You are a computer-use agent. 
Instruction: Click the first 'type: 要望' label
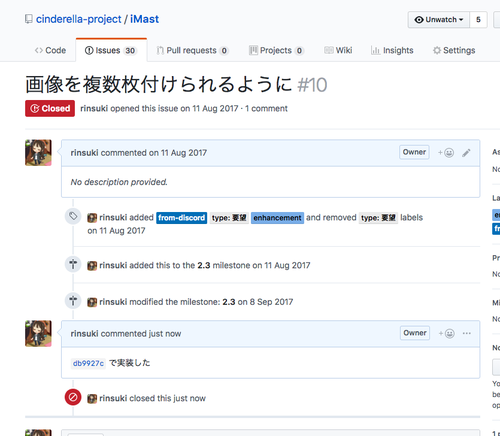click(x=229, y=218)
